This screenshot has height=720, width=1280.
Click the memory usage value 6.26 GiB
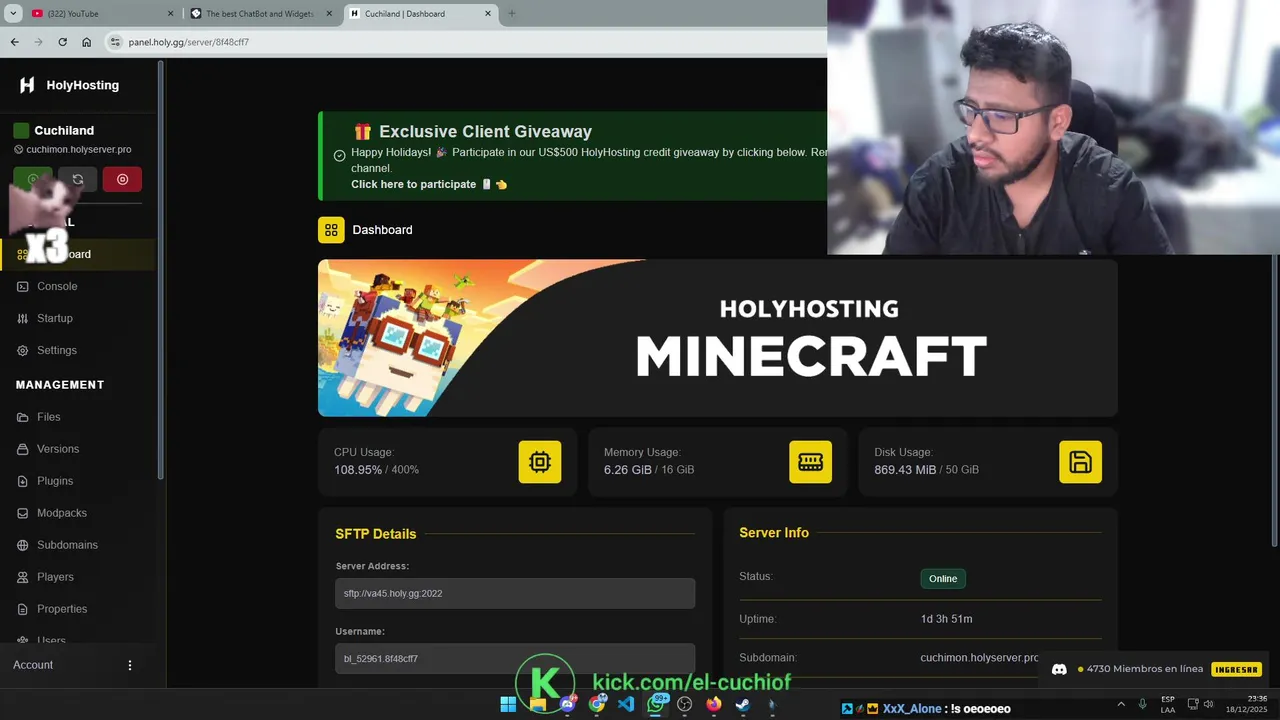pyautogui.click(x=628, y=470)
